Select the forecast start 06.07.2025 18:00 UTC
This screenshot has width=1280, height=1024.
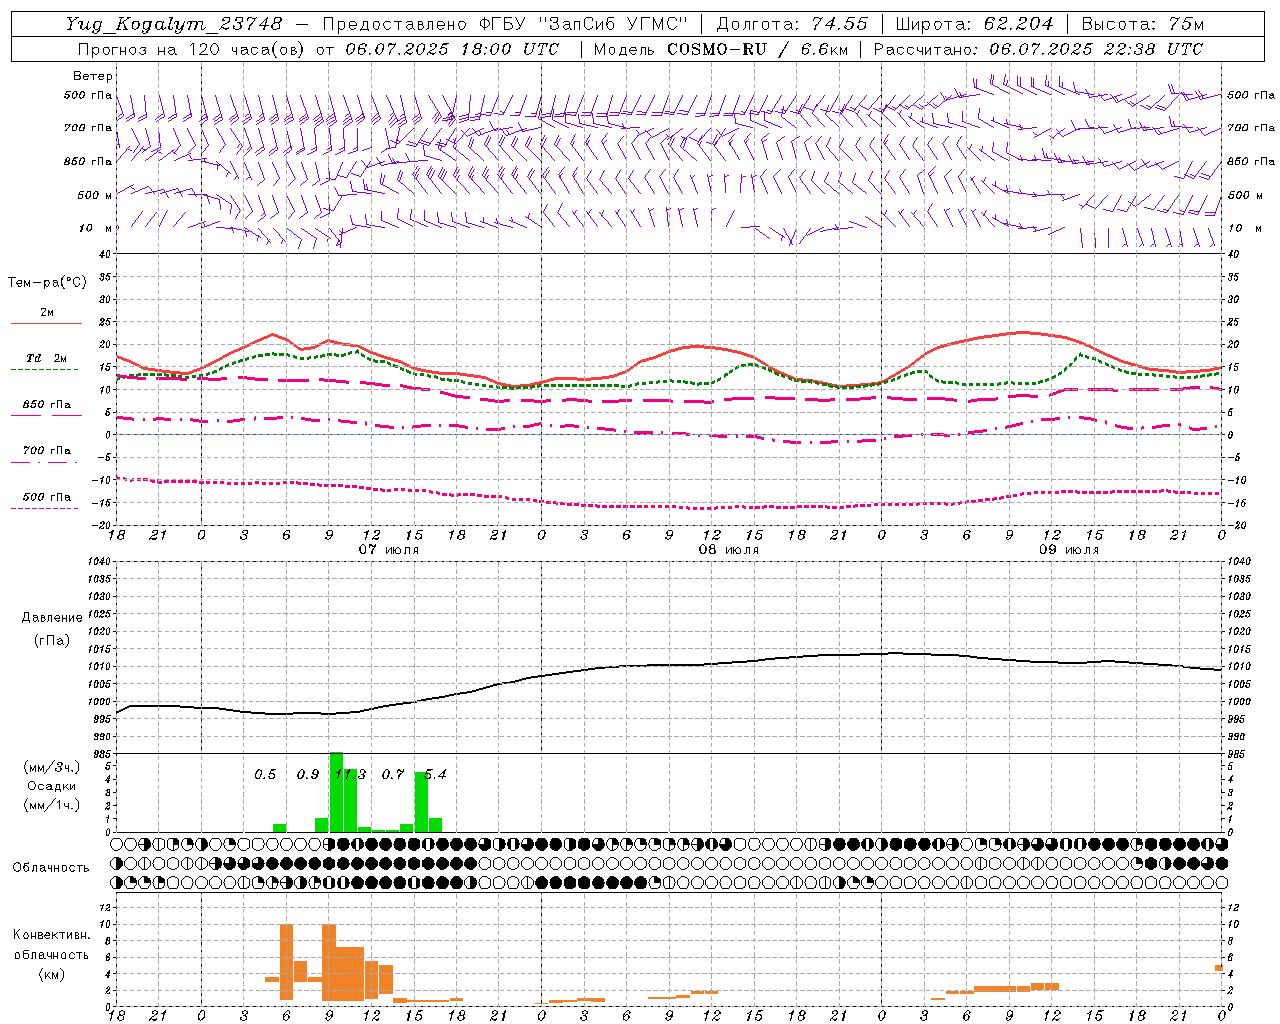(452, 49)
